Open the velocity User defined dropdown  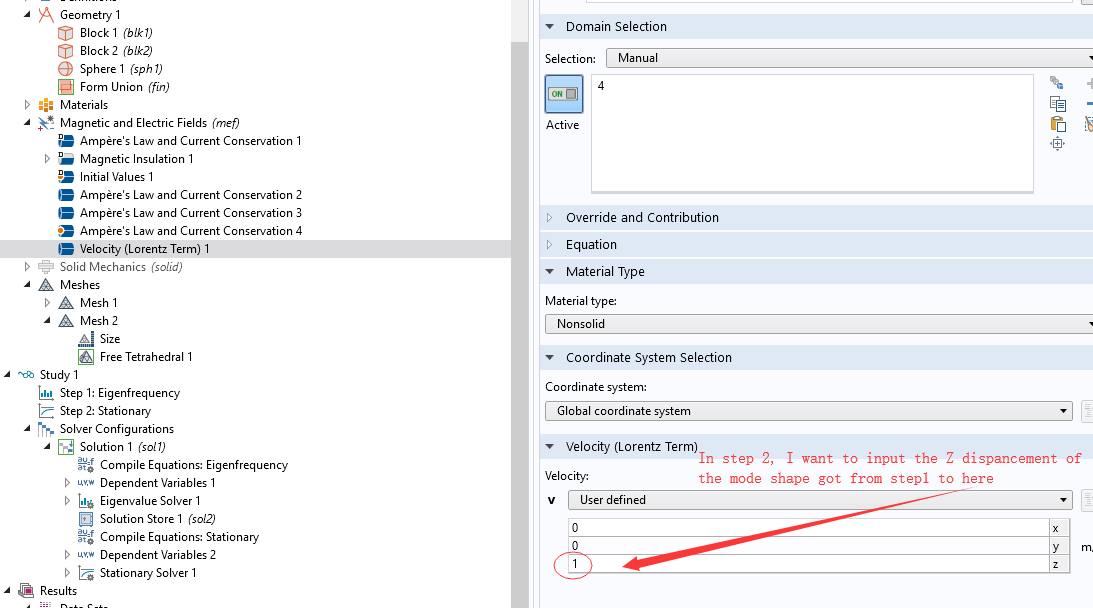[x=820, y=500]
